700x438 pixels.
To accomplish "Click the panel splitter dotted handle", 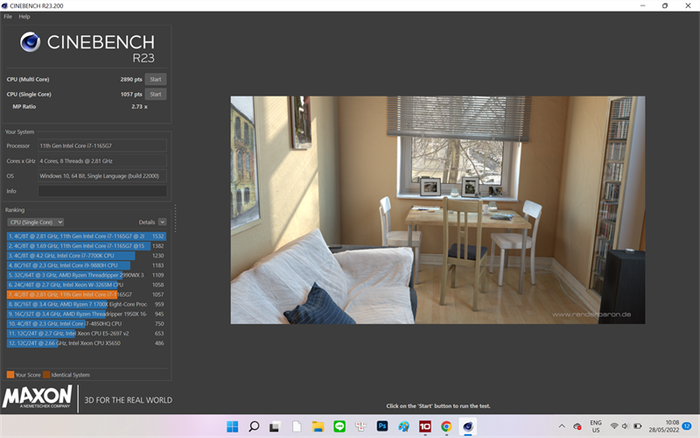I will coord(175,219).
